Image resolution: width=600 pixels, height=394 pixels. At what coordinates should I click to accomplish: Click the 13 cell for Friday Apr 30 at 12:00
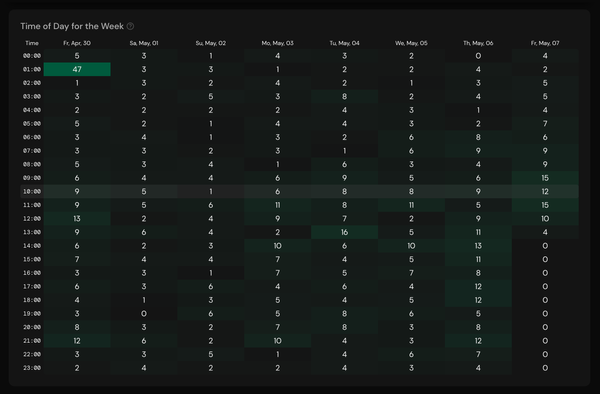[77, 218]
